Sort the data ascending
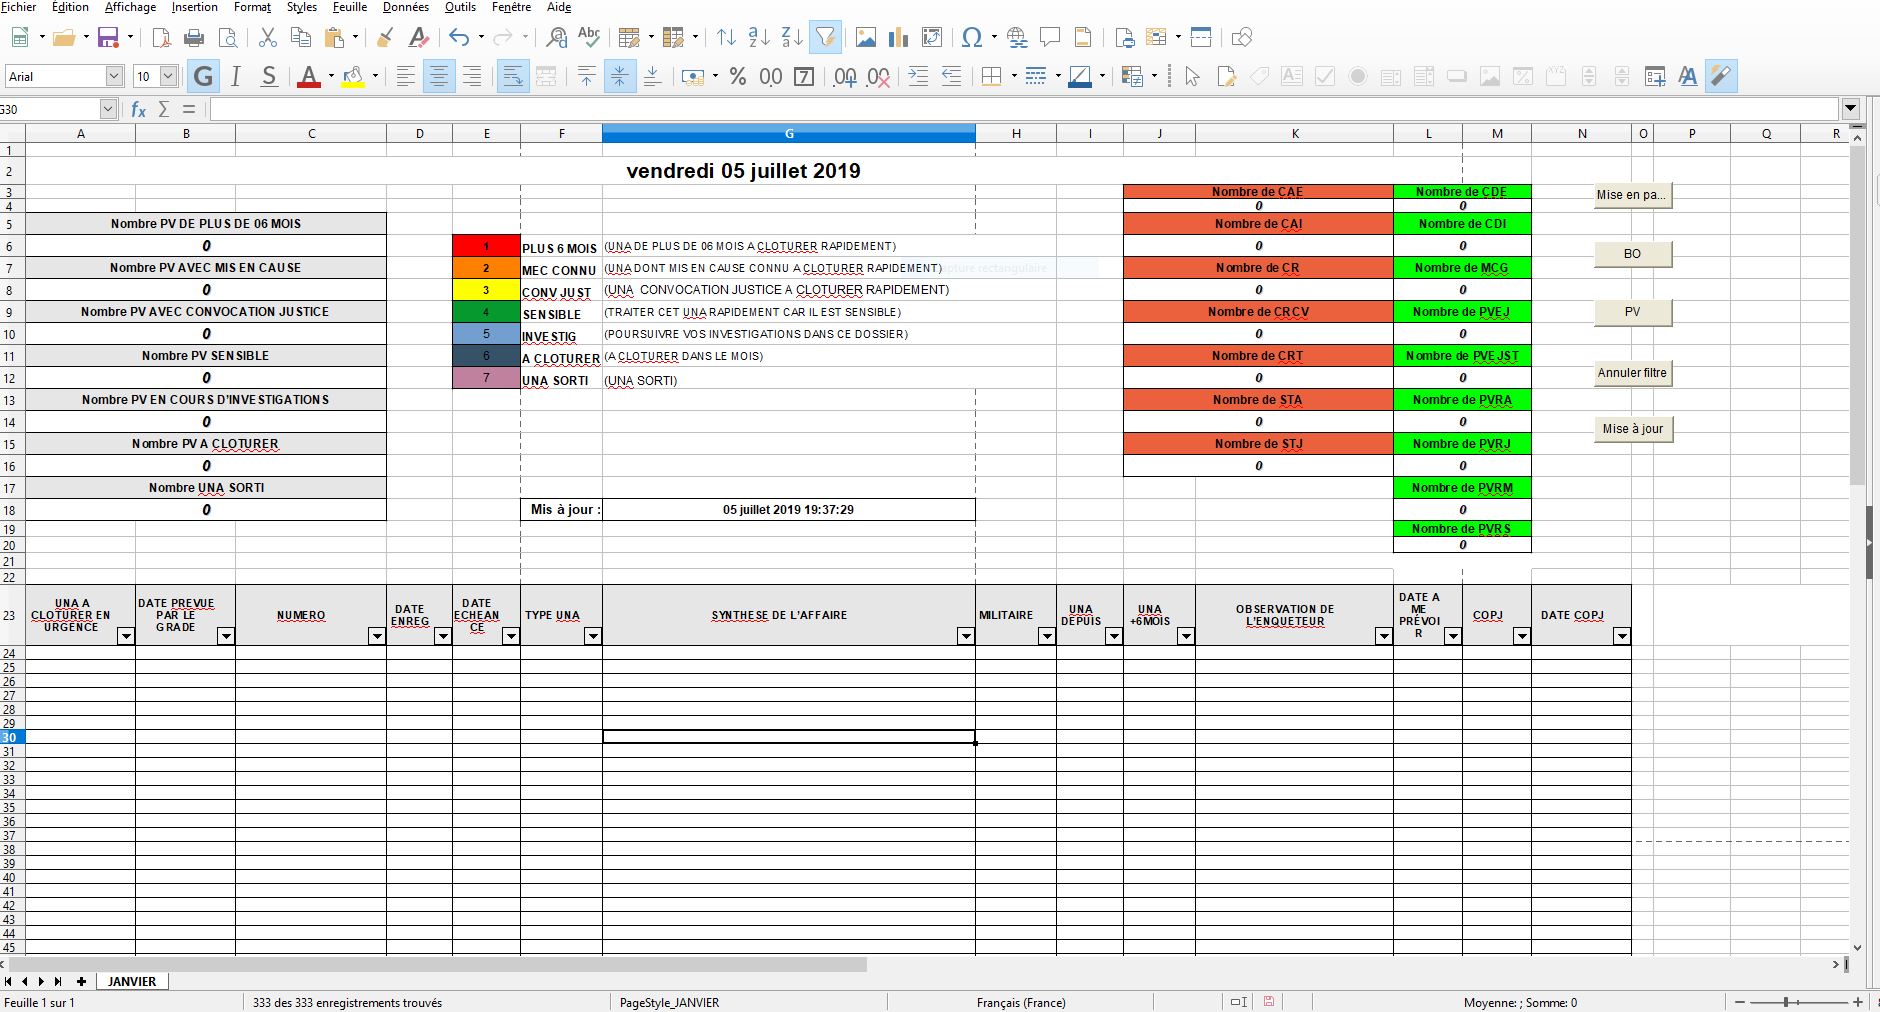The width and height of the screenshot is (1880, 1012). (755, 37)
